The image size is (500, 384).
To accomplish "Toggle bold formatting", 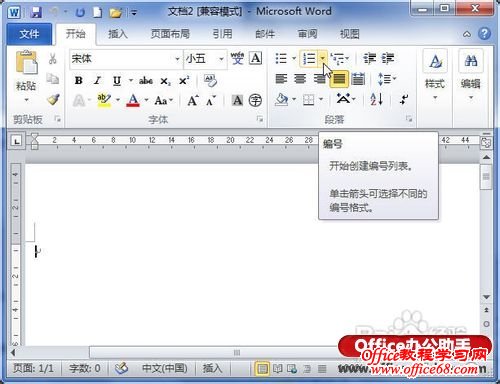I will point(79,81).
